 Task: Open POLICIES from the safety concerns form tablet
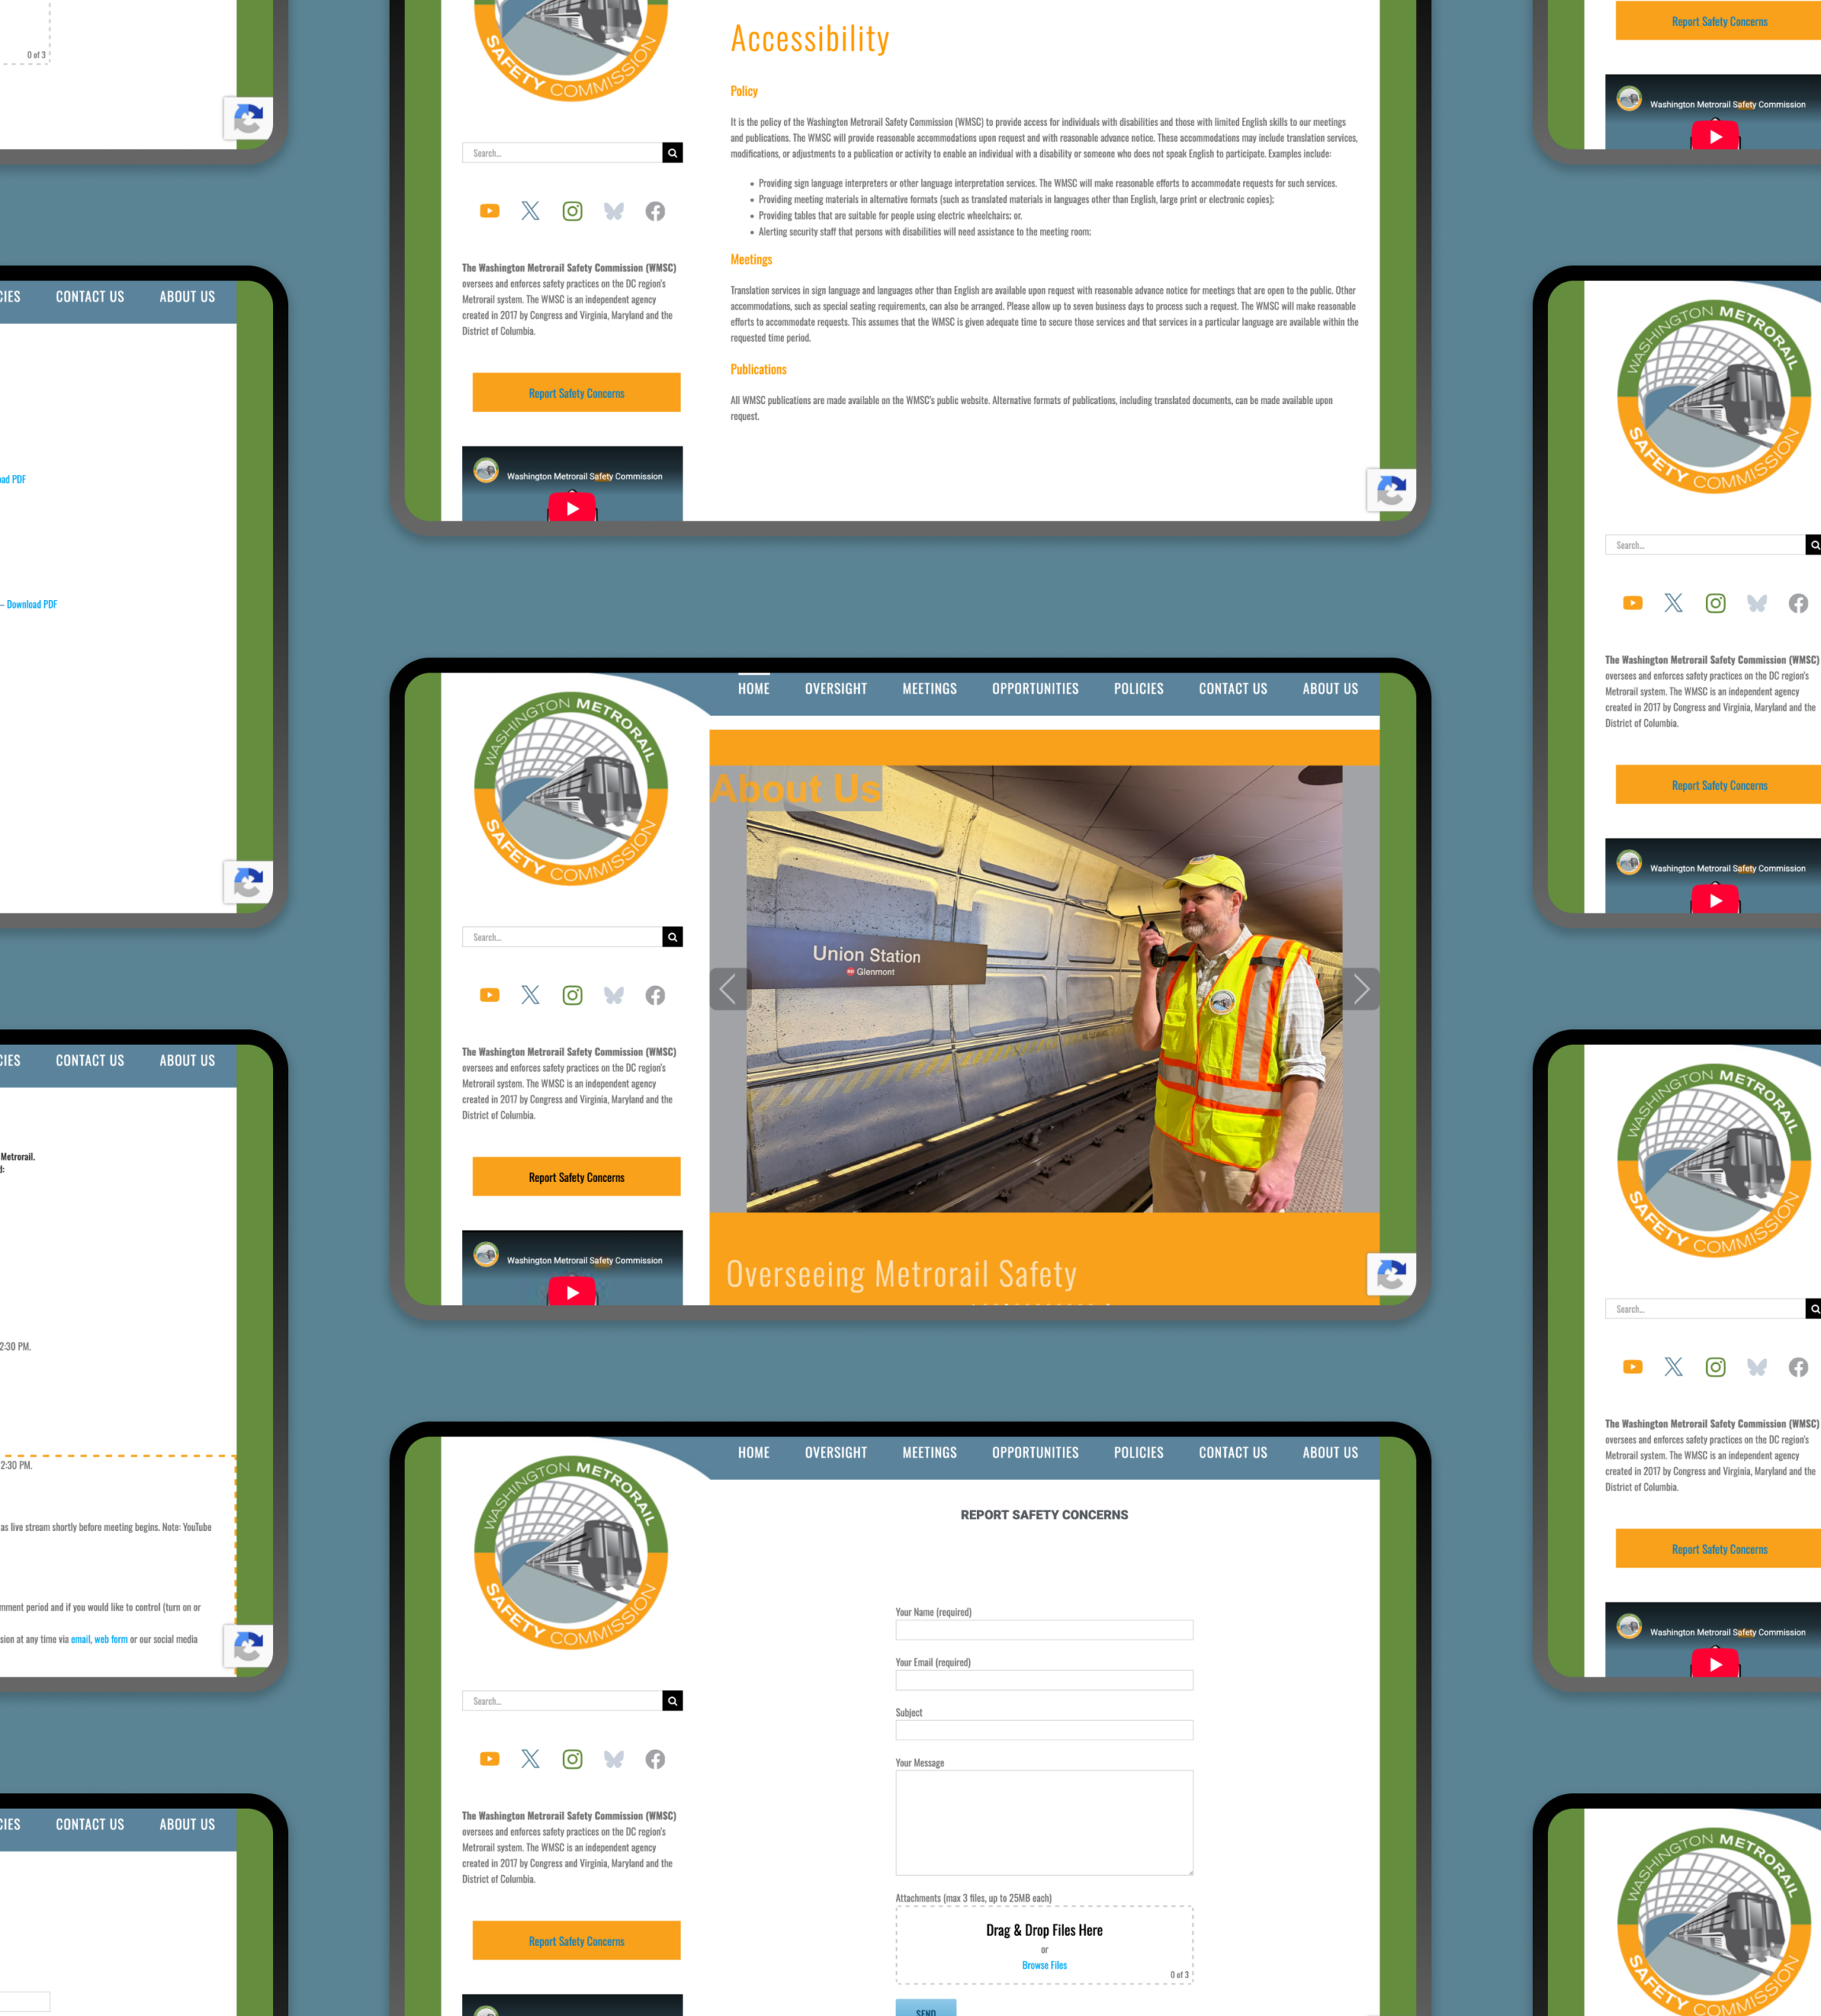point(1139,1453)
